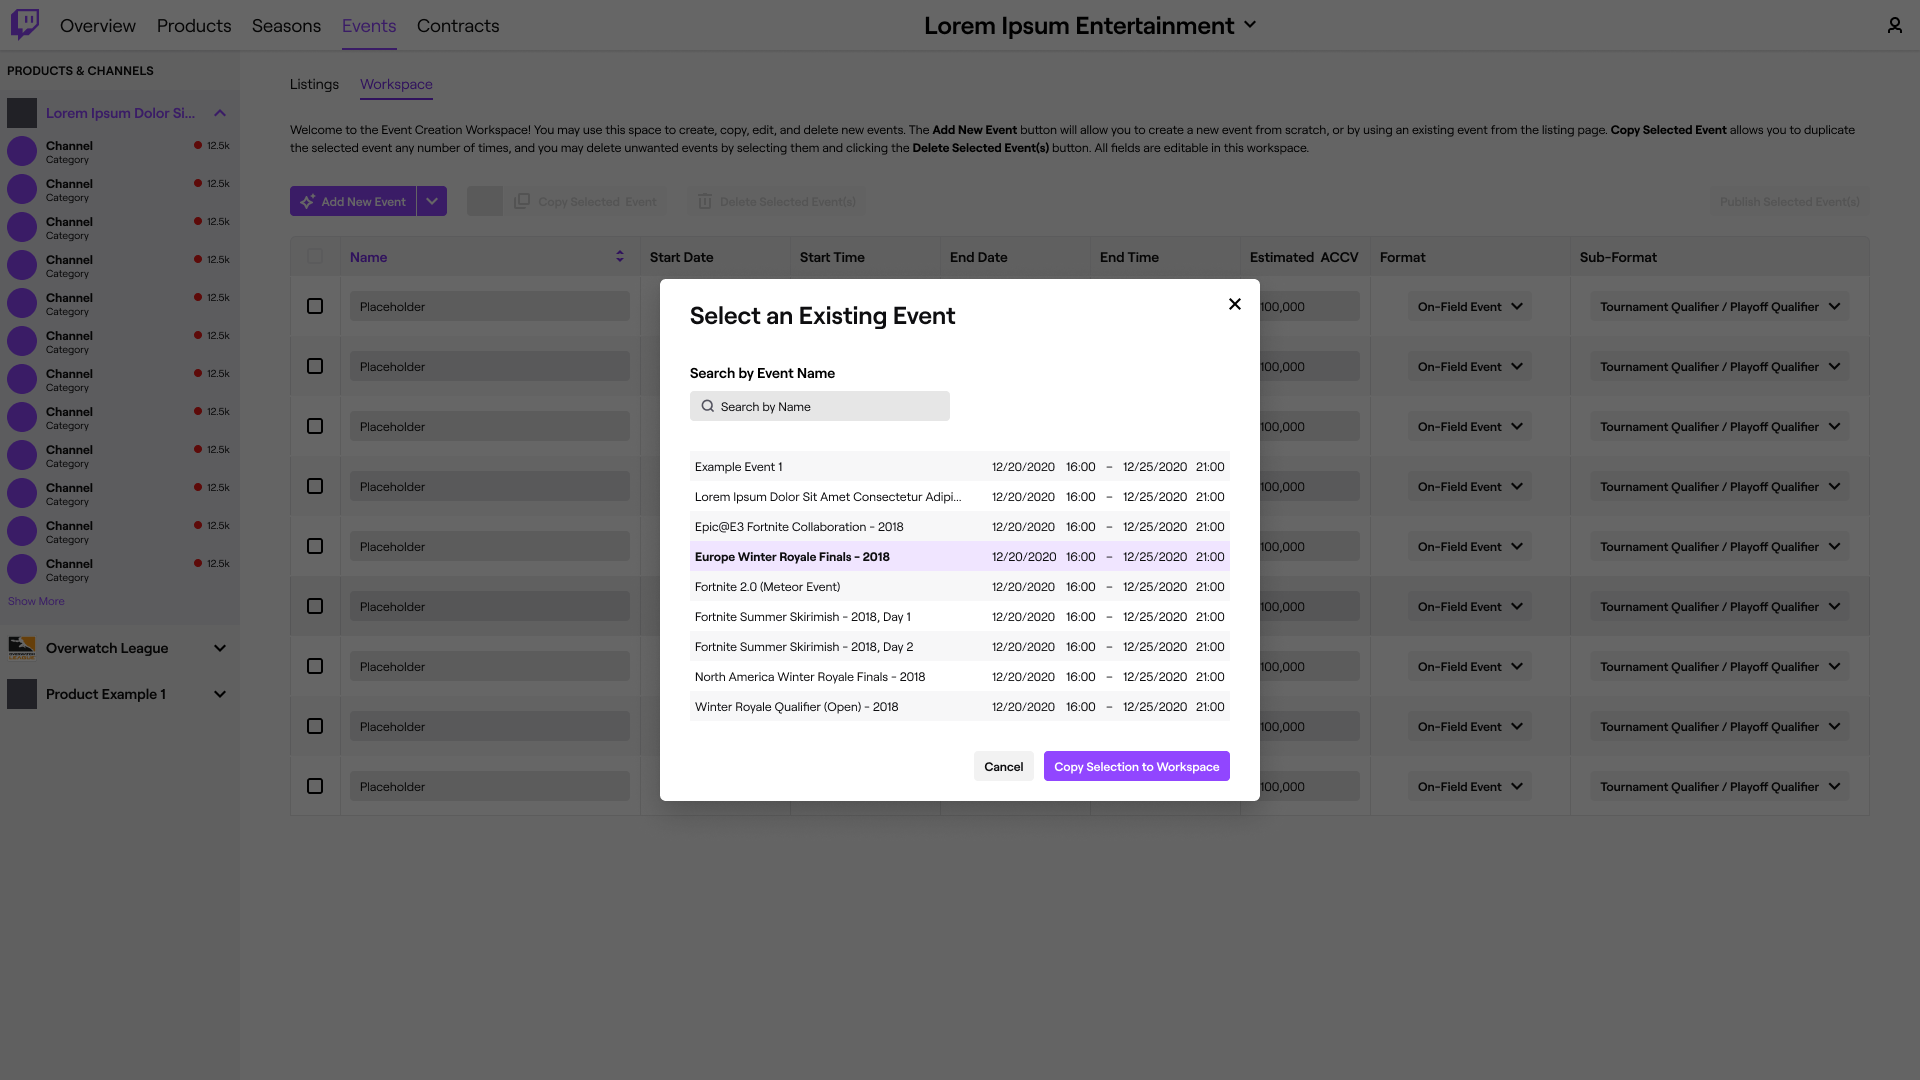Viewport: 1920px width, 1080px height.
Task: Expand the Overwatch League section
Action: [220, 648]
